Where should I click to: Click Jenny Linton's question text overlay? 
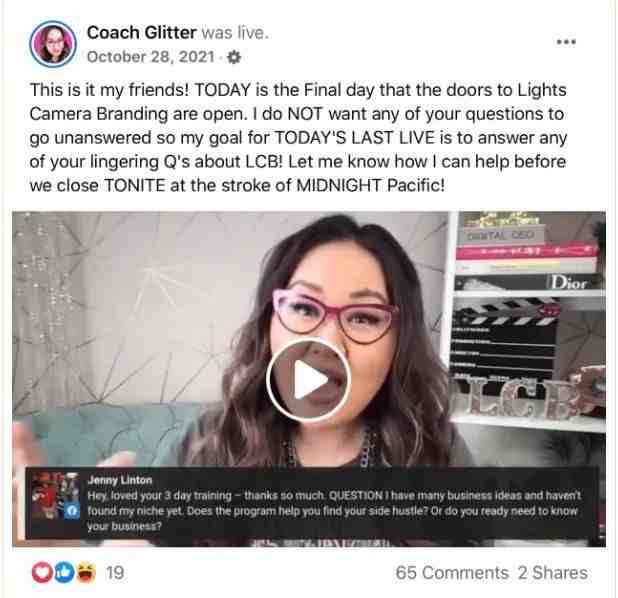(x=334, y=510)
